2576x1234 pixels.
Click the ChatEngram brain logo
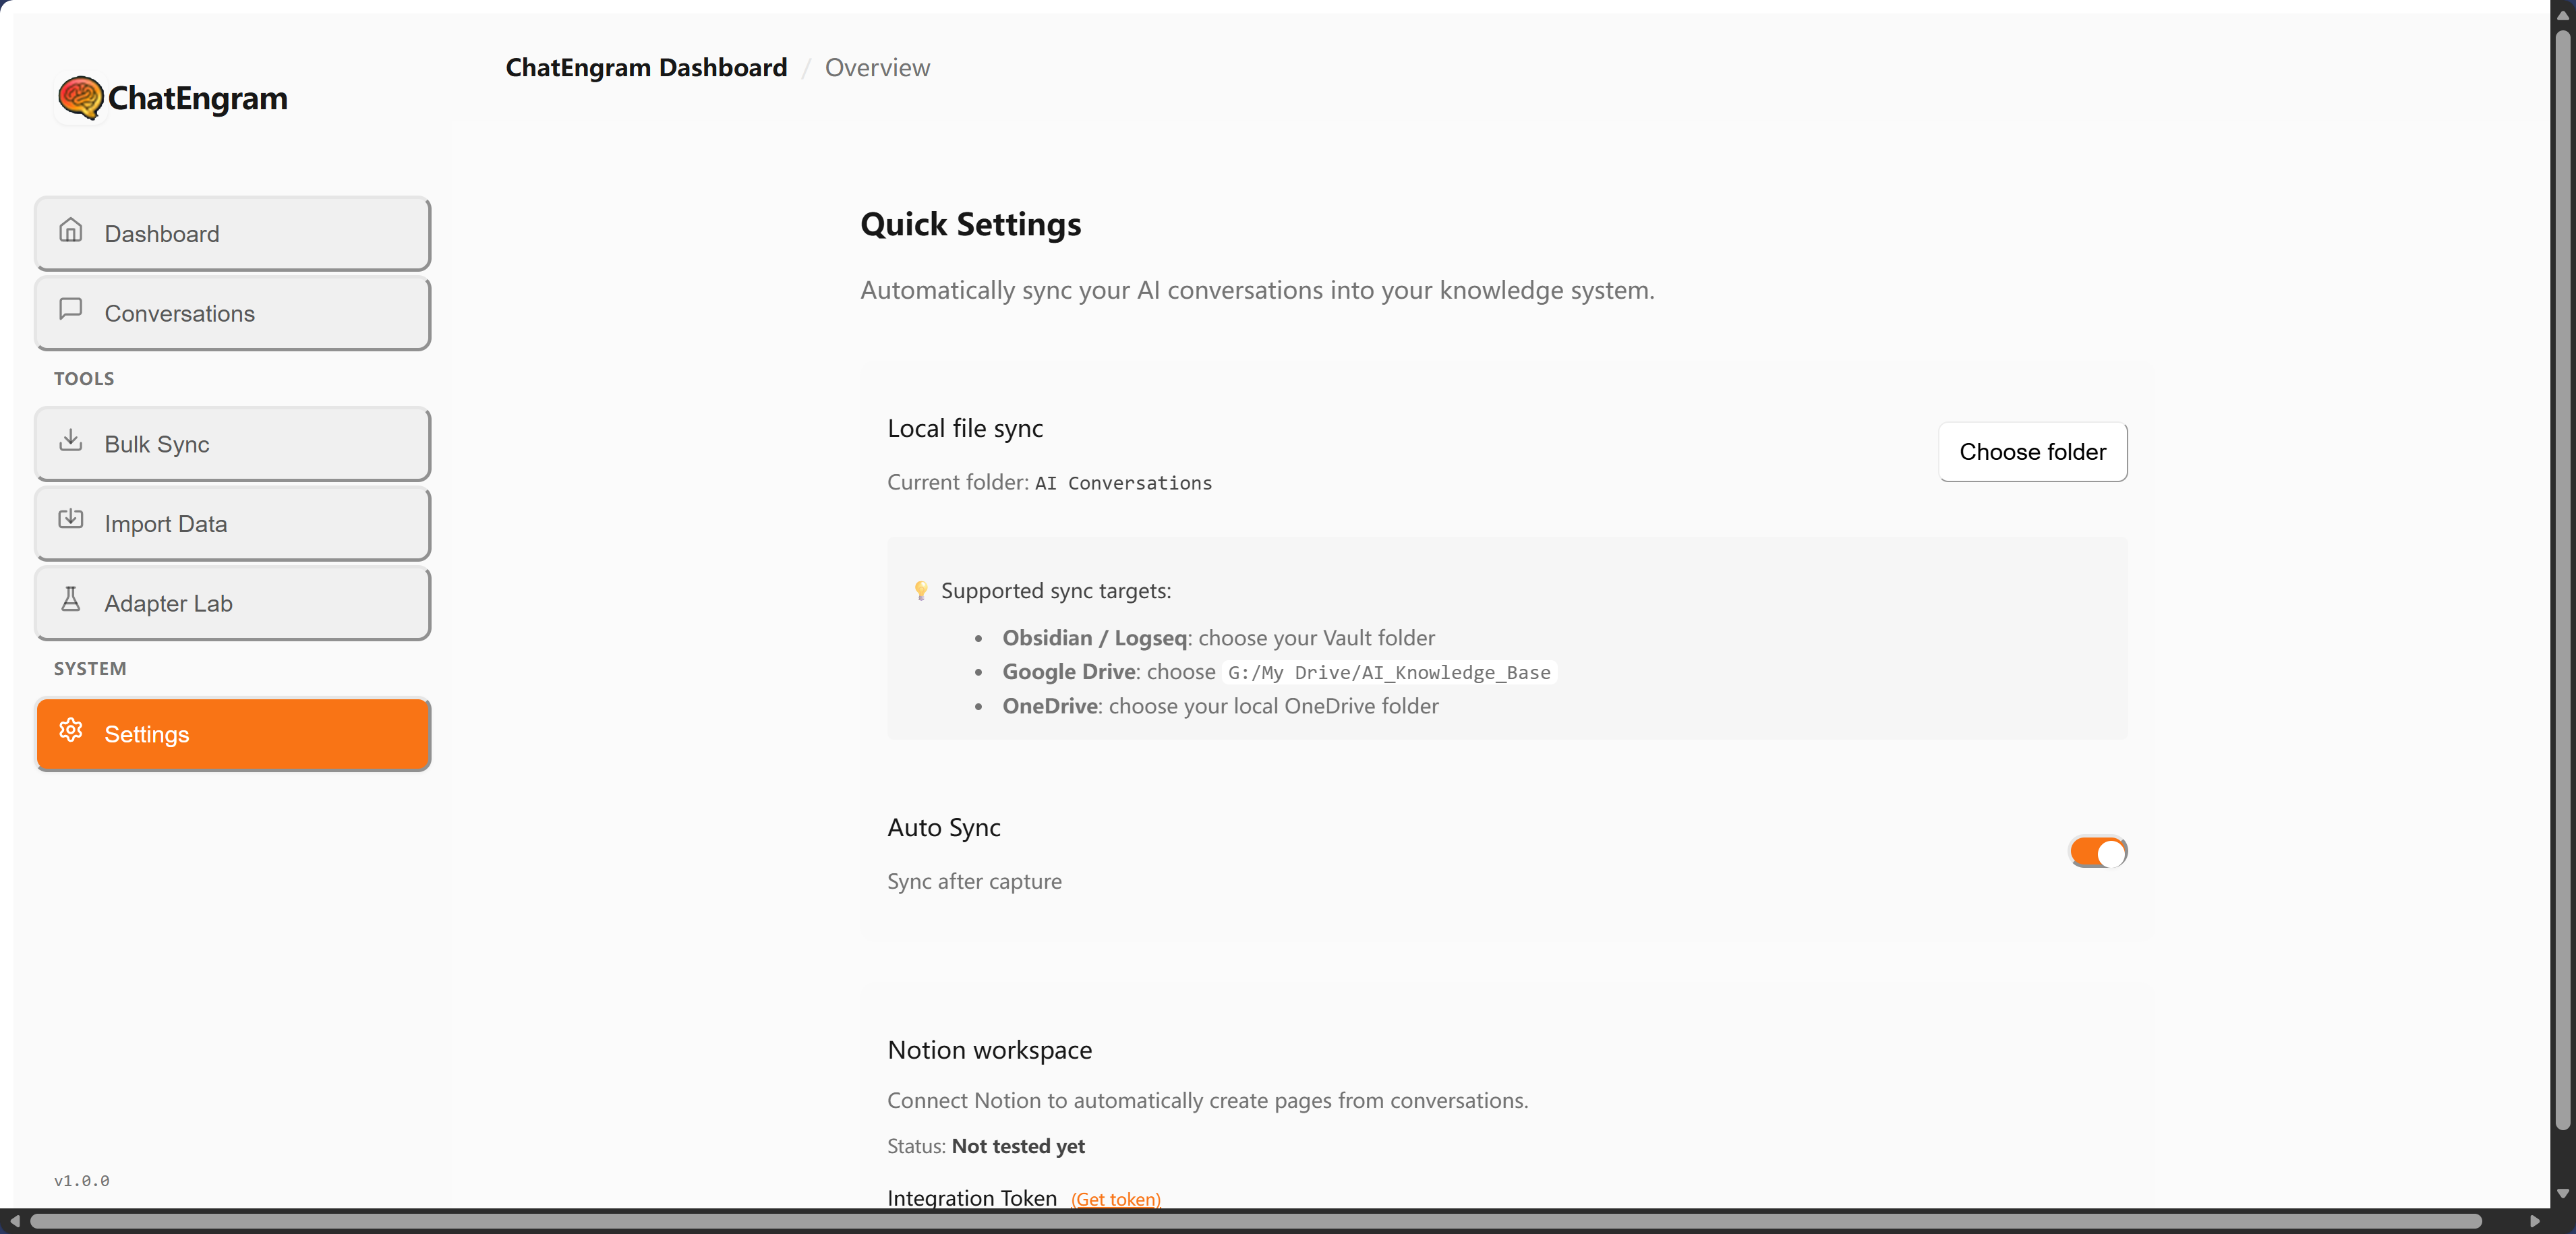pyautogui.click(x=81, y=97)
